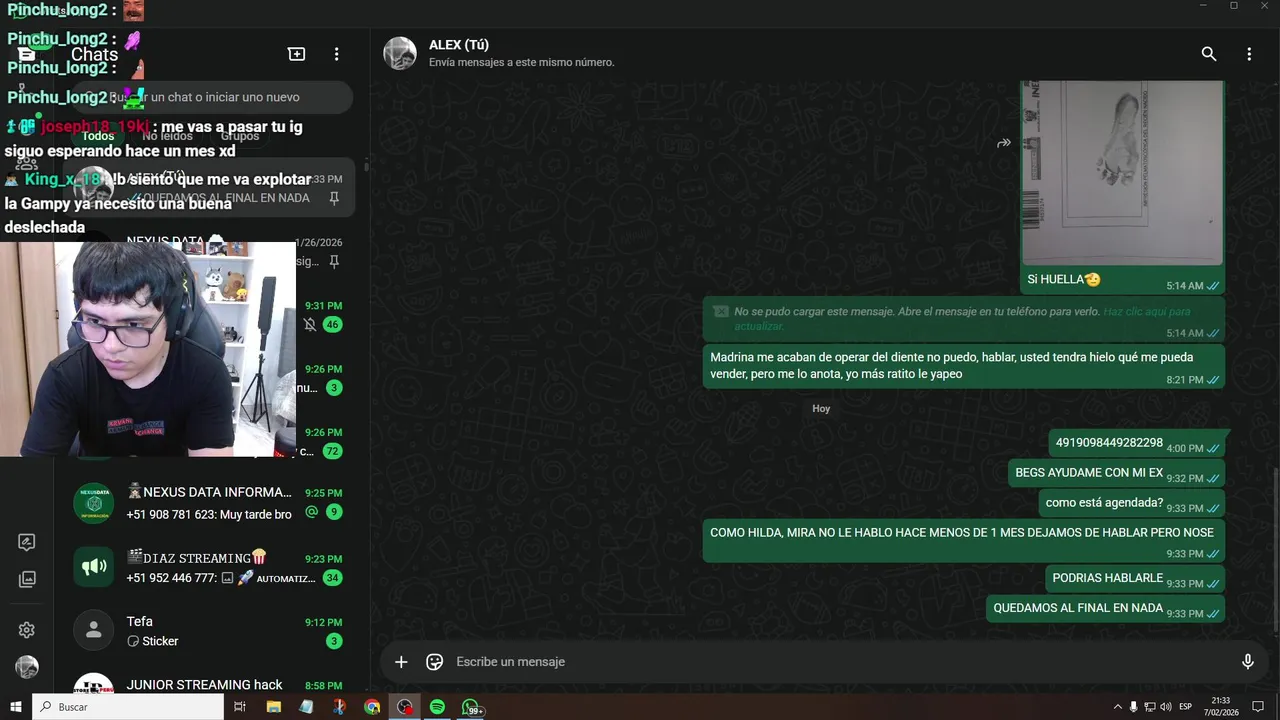Open WhatsApp settings gear in sidebar
Screen dimensions: 1280x720
pyautogui.click(x=27, y=630)
